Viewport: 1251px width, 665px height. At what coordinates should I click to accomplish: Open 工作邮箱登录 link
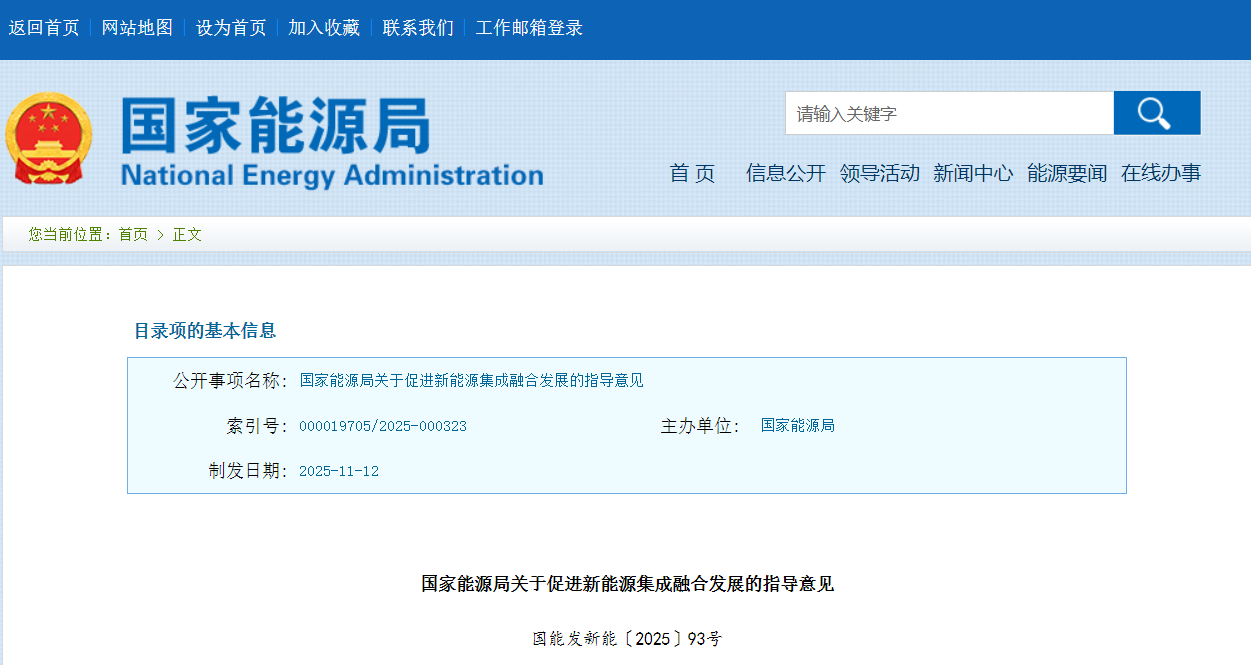point(529,28)
